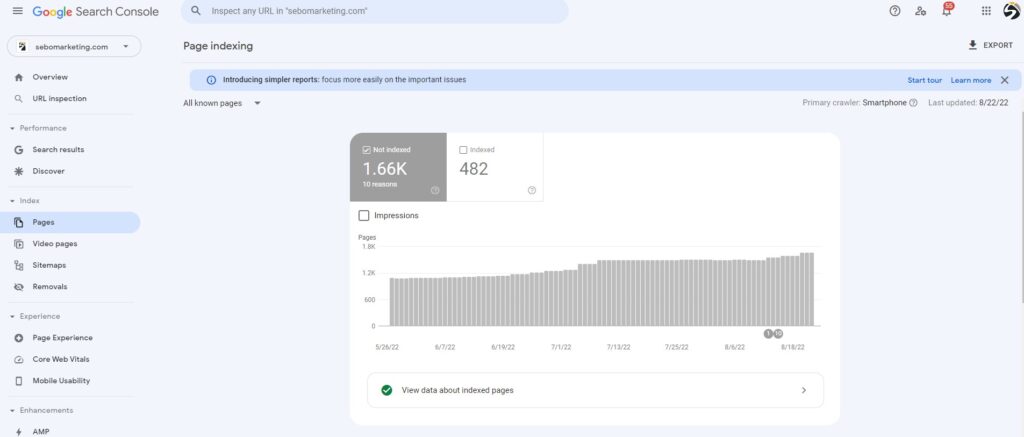Screen dimensions: 1024x437
Task: Click the account avatar icon
Action: 1012,10
